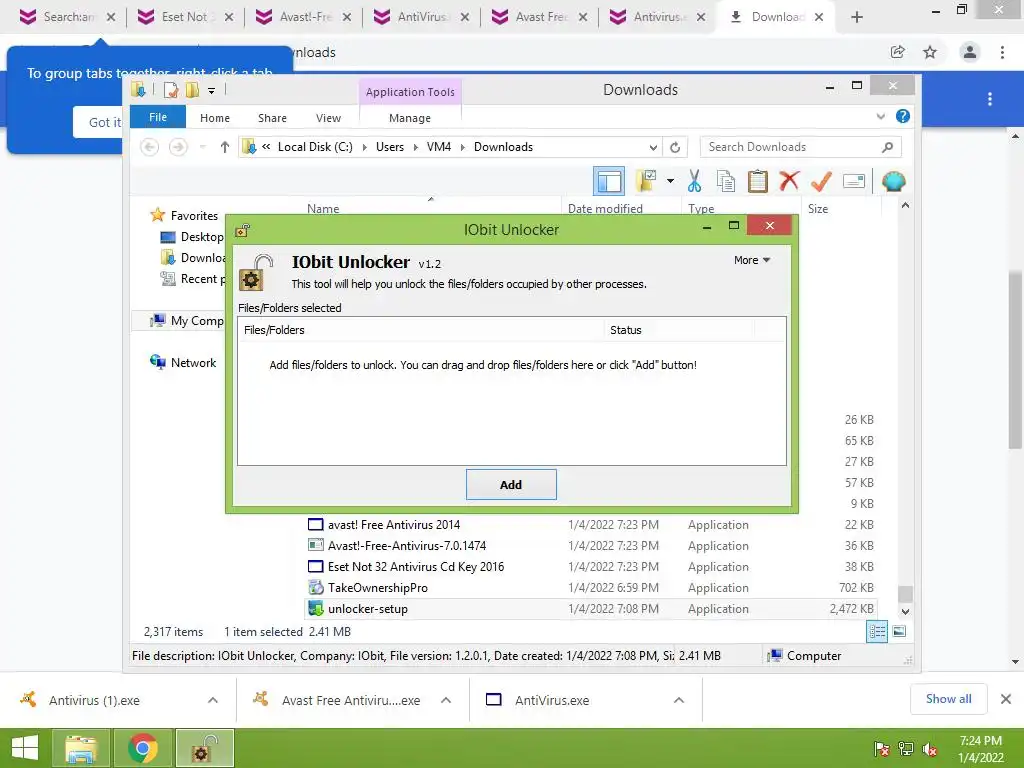Switch to large icons view in status bar

899,632
